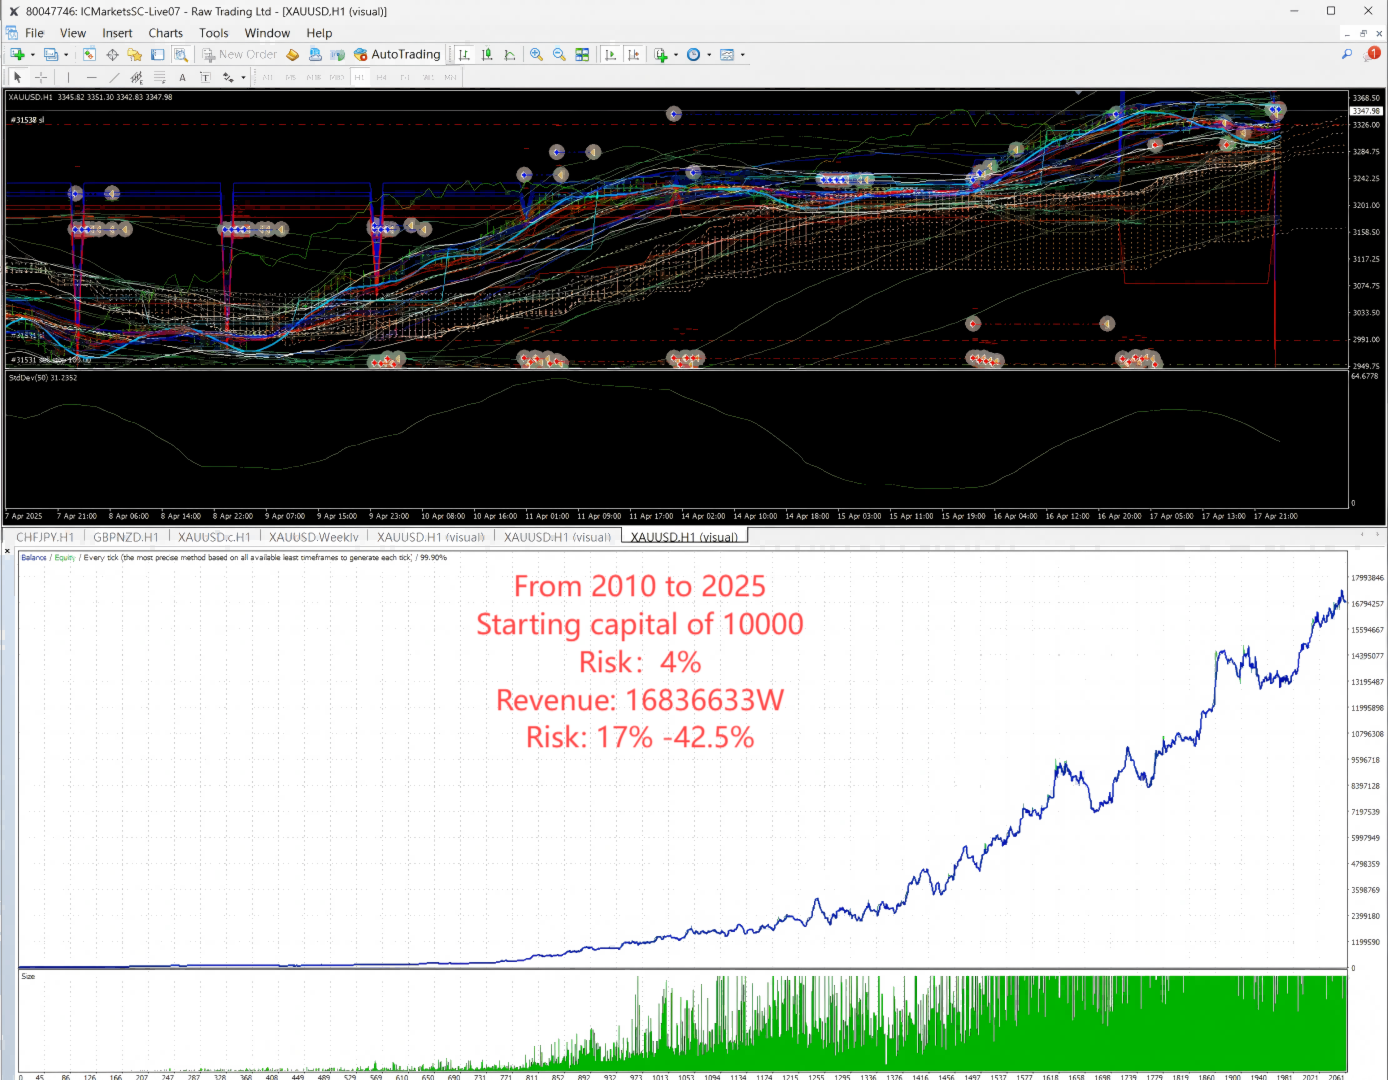Open the Tools menu
The image size is (1388, 1080).
click(x=214, y=33)
